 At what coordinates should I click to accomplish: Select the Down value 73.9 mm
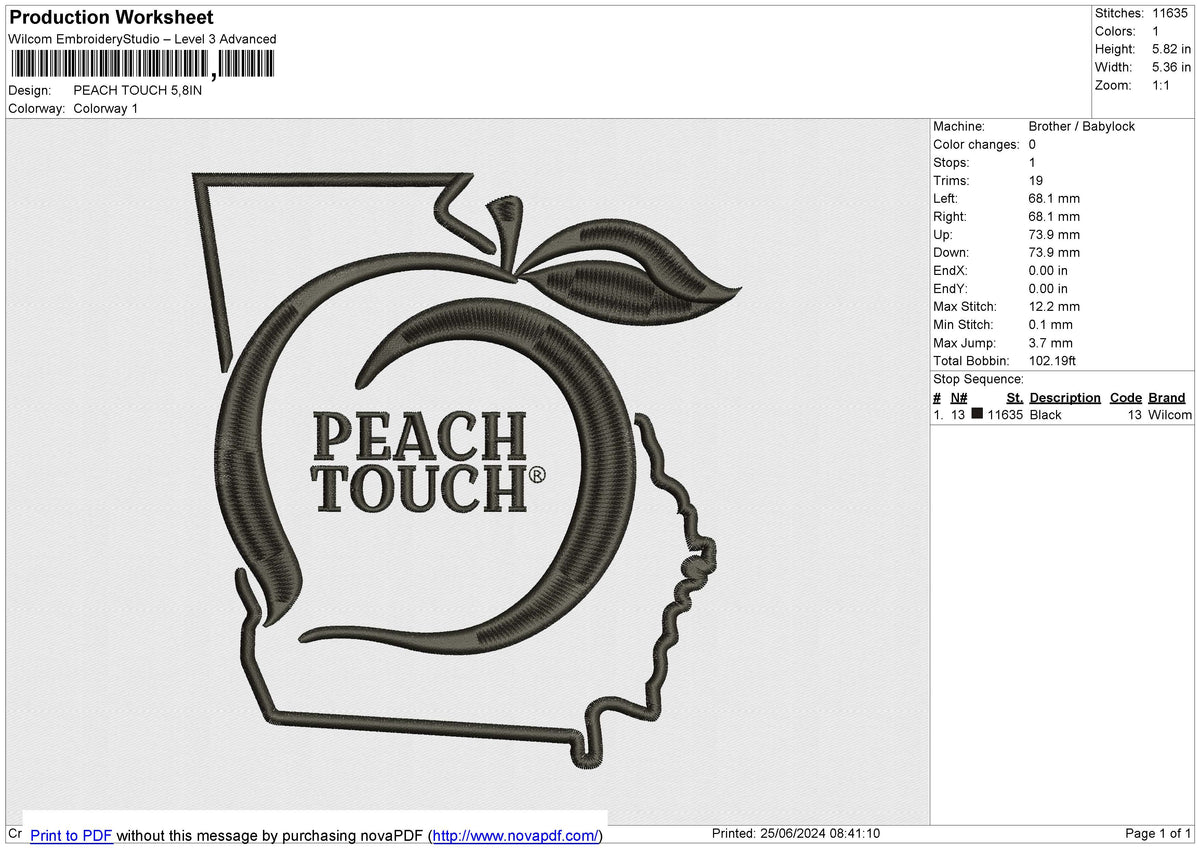1054,252
